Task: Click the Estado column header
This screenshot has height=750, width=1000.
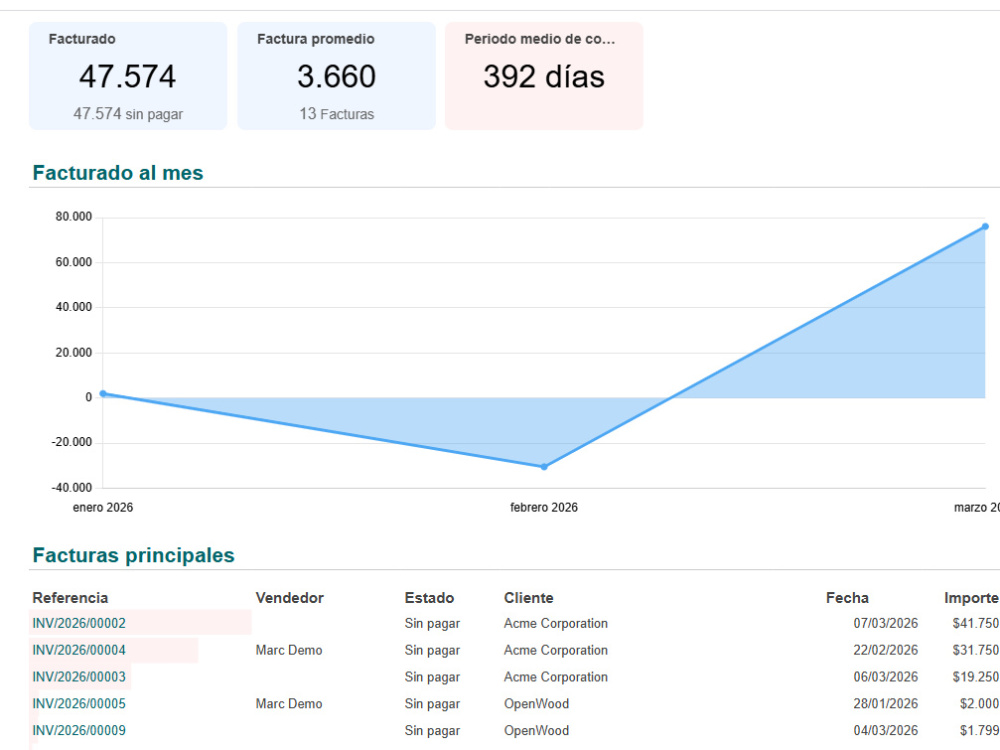Action: tap(429, 598)
